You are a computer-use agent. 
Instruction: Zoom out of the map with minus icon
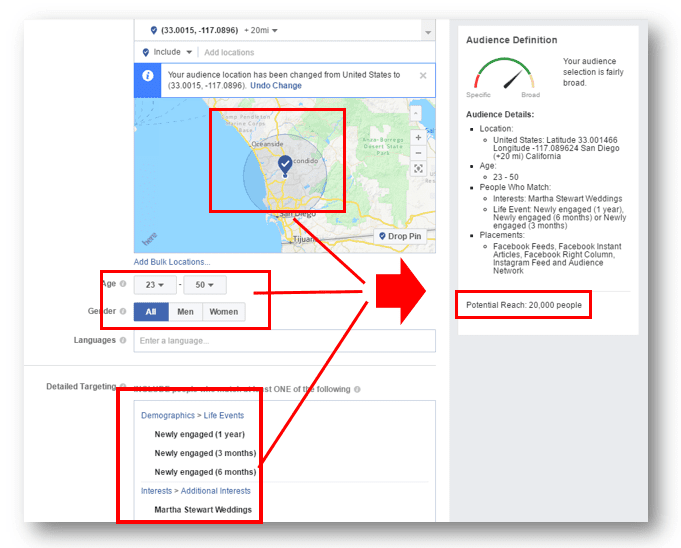[x=418, y=153]
